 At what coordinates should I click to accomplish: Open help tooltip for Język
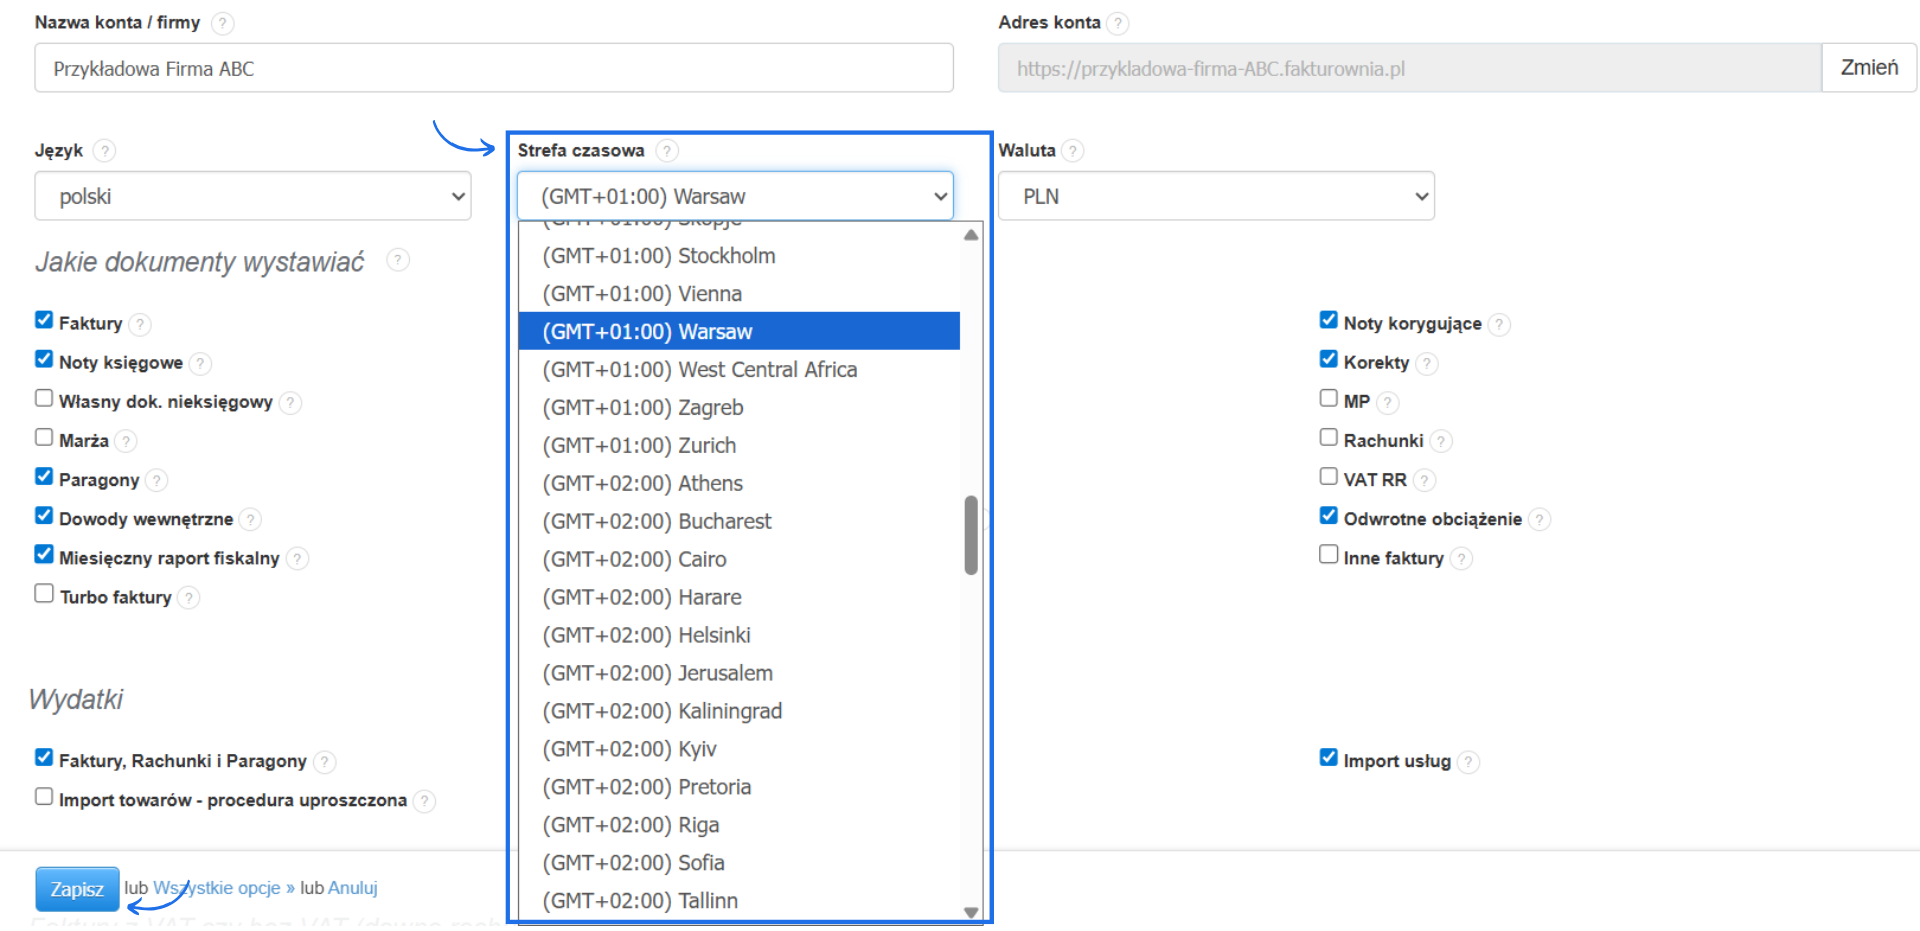point(104,151)
